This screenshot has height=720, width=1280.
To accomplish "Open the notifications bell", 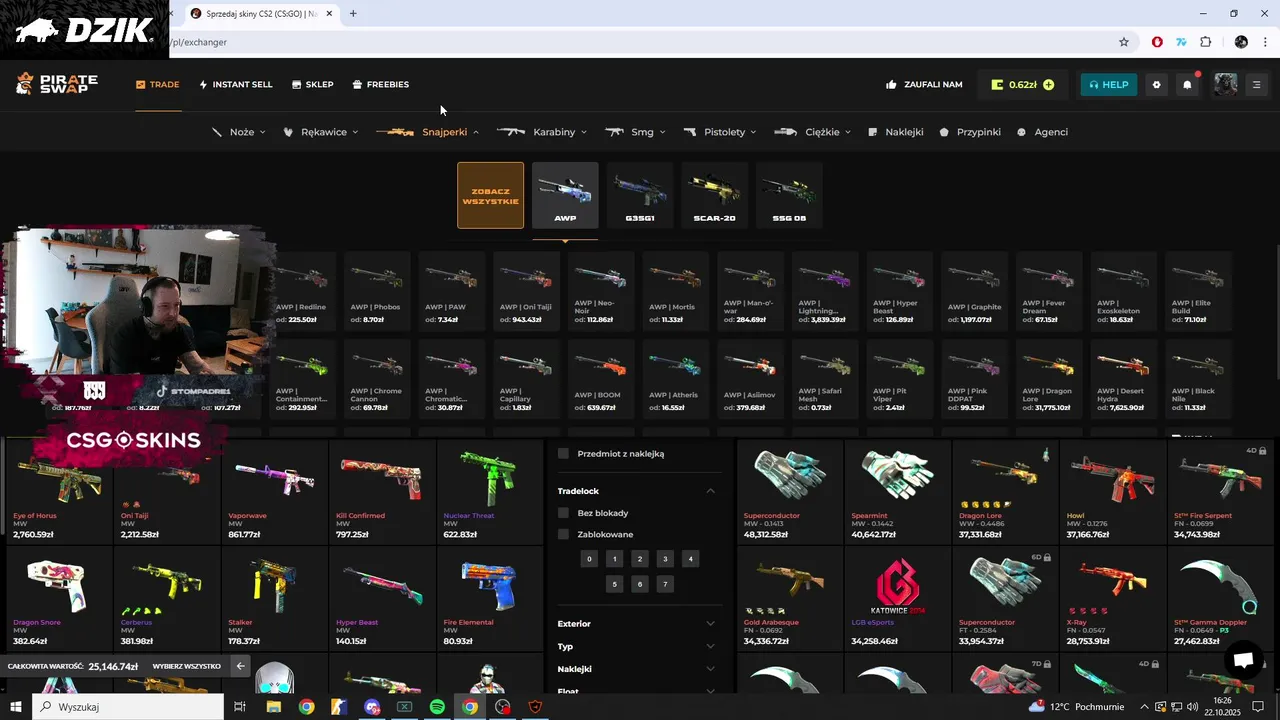I will pos(1187,85).
